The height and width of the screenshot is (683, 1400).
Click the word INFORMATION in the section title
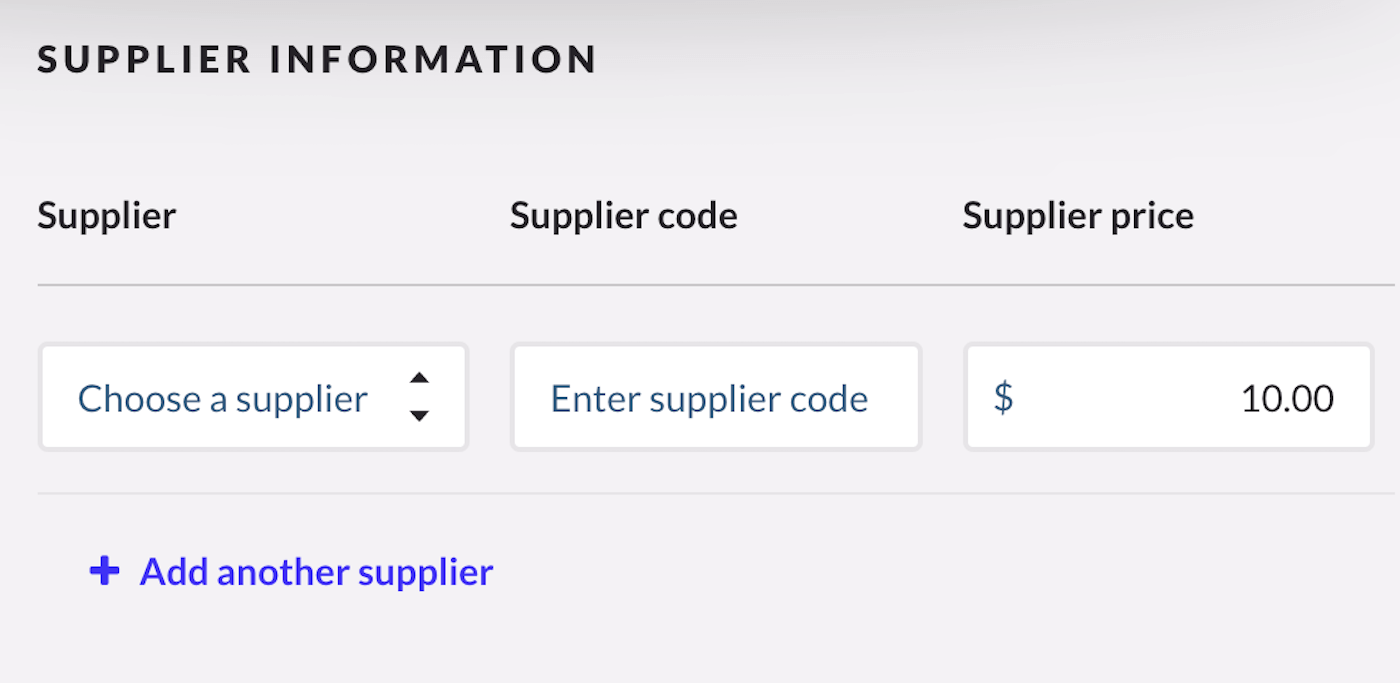point(434,59)
